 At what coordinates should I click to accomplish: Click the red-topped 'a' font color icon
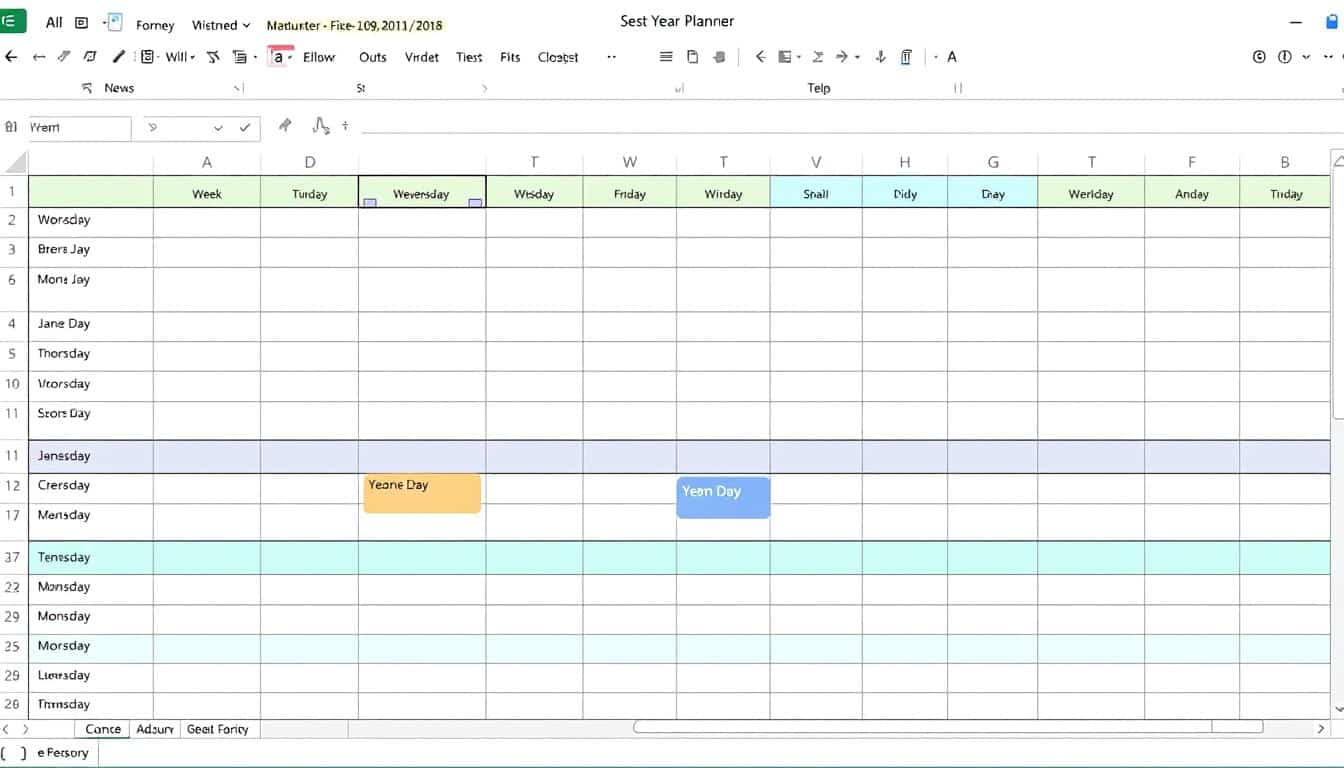[x=279, y=56]
